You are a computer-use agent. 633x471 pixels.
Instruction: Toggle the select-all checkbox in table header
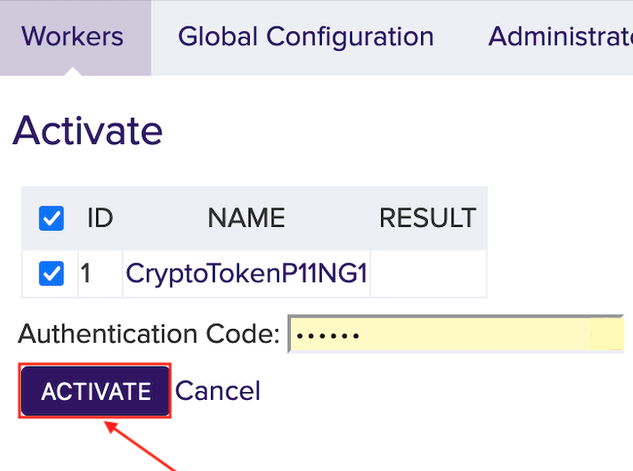(51, 218)
